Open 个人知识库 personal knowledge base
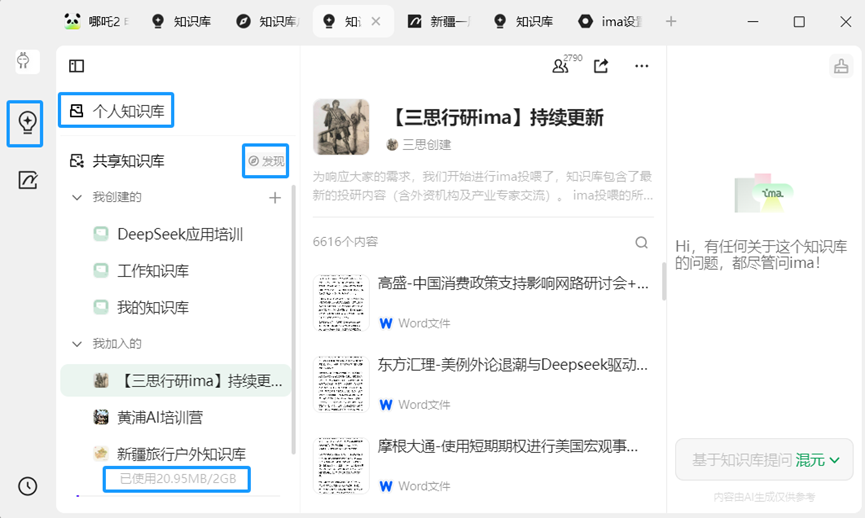The width and height of the screenshot is (865, 518). (x=116, y=111)
